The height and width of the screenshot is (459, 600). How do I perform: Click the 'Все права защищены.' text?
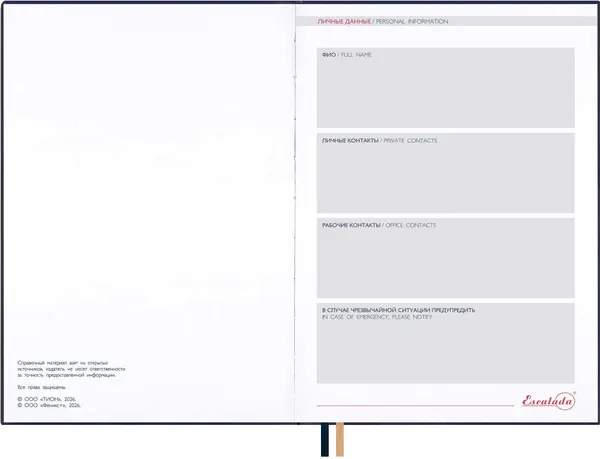(41, 387)
